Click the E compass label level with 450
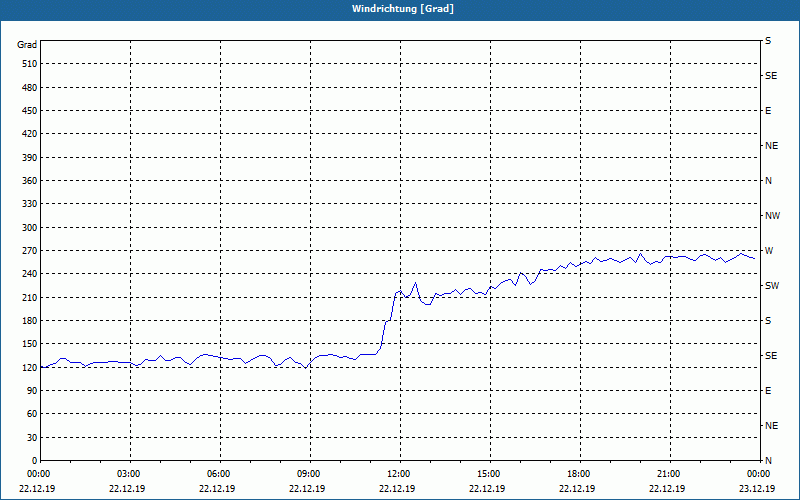The width and height of the screenshot is (800, 500). [768, 111]
